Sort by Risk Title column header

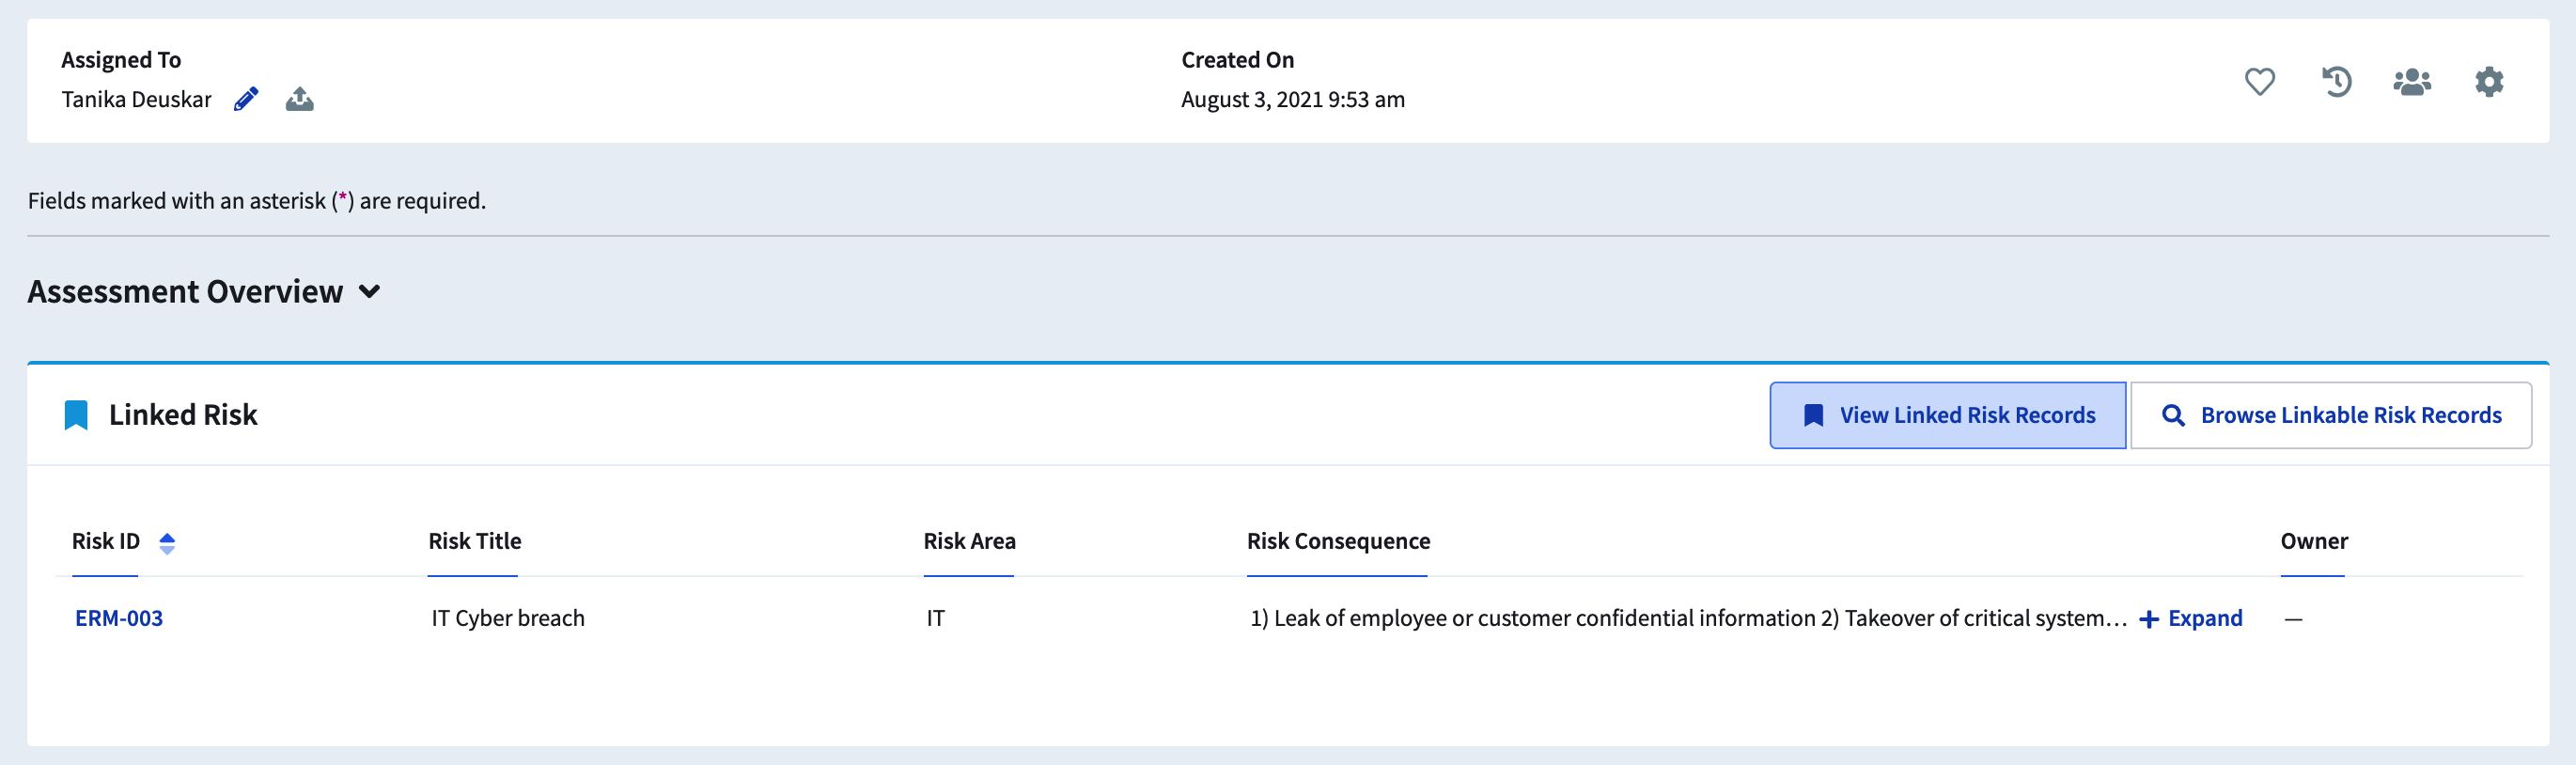click(475, 542)
